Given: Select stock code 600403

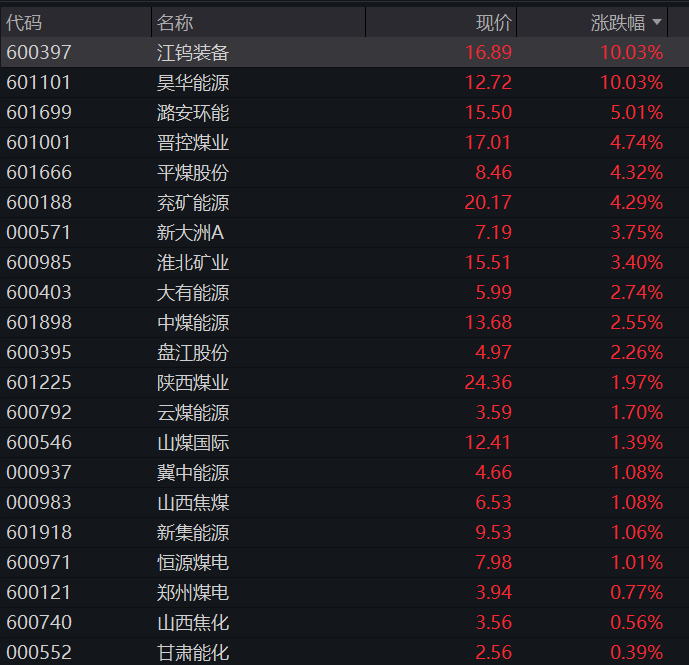Looking at the screenshot, I should [39, 293].
